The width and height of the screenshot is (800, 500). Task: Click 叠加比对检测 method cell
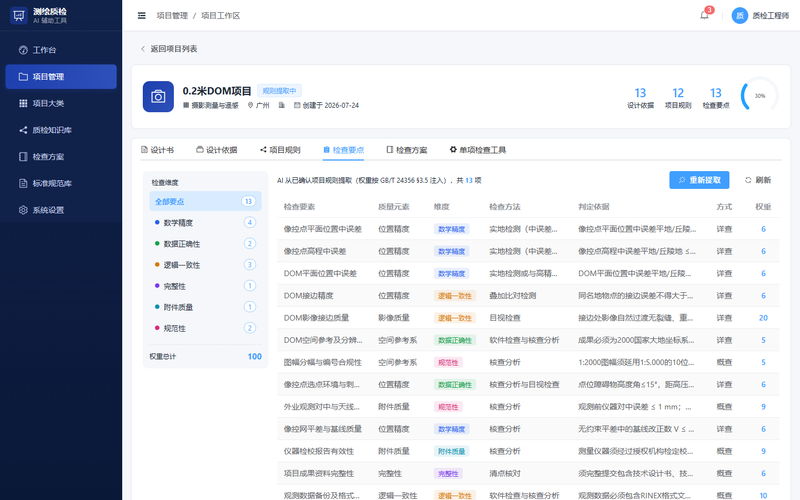click(512, 295)
